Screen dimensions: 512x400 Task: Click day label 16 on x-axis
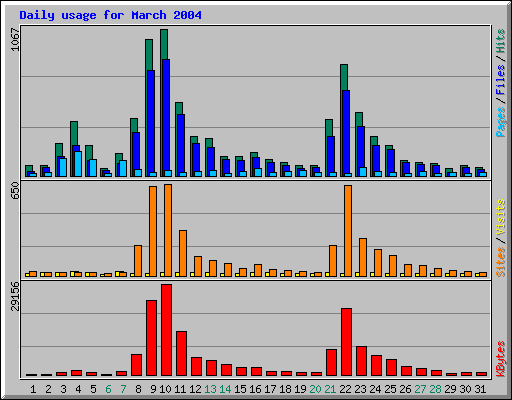(255, 389)
